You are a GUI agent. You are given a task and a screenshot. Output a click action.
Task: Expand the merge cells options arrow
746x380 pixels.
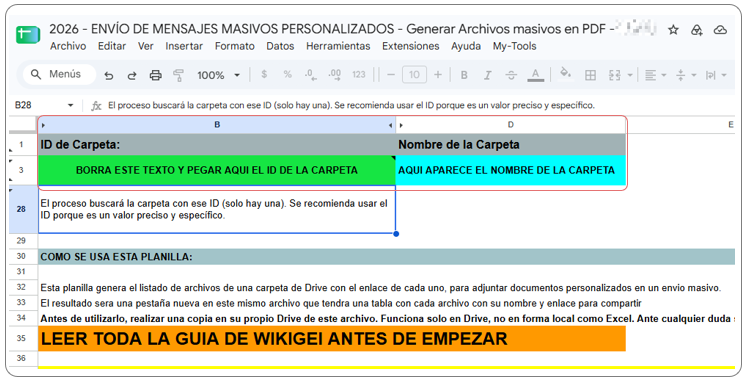point(630,75)
